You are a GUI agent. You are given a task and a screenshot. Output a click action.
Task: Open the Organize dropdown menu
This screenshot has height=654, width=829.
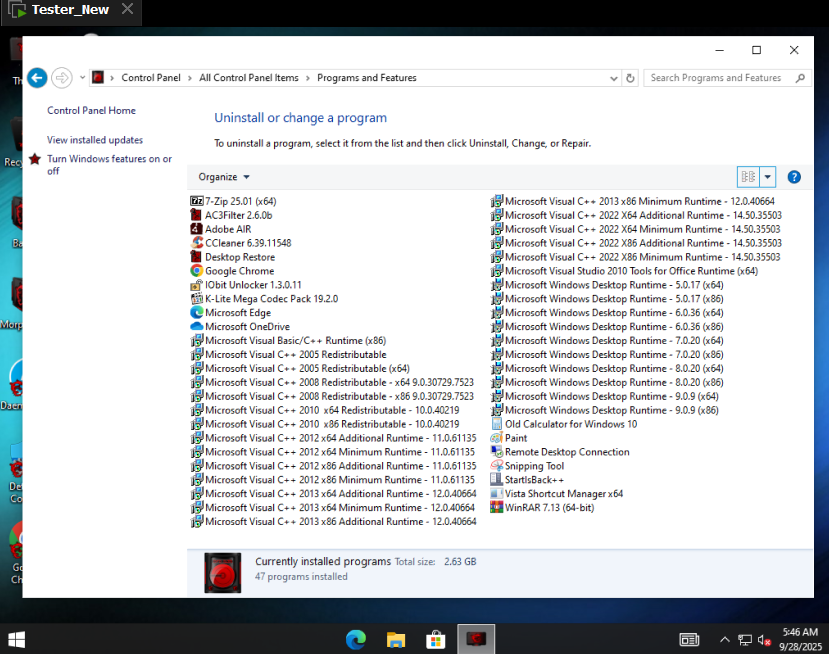tap(224, 177)
